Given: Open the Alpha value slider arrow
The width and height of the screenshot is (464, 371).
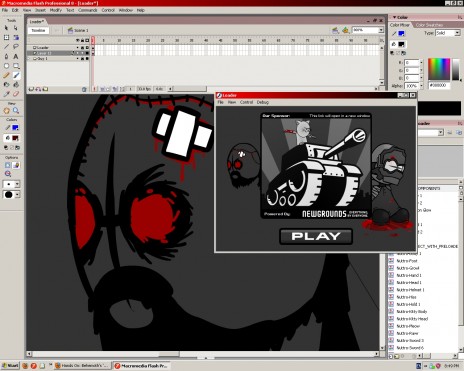Looking at the screenshot, I should 421,86.
